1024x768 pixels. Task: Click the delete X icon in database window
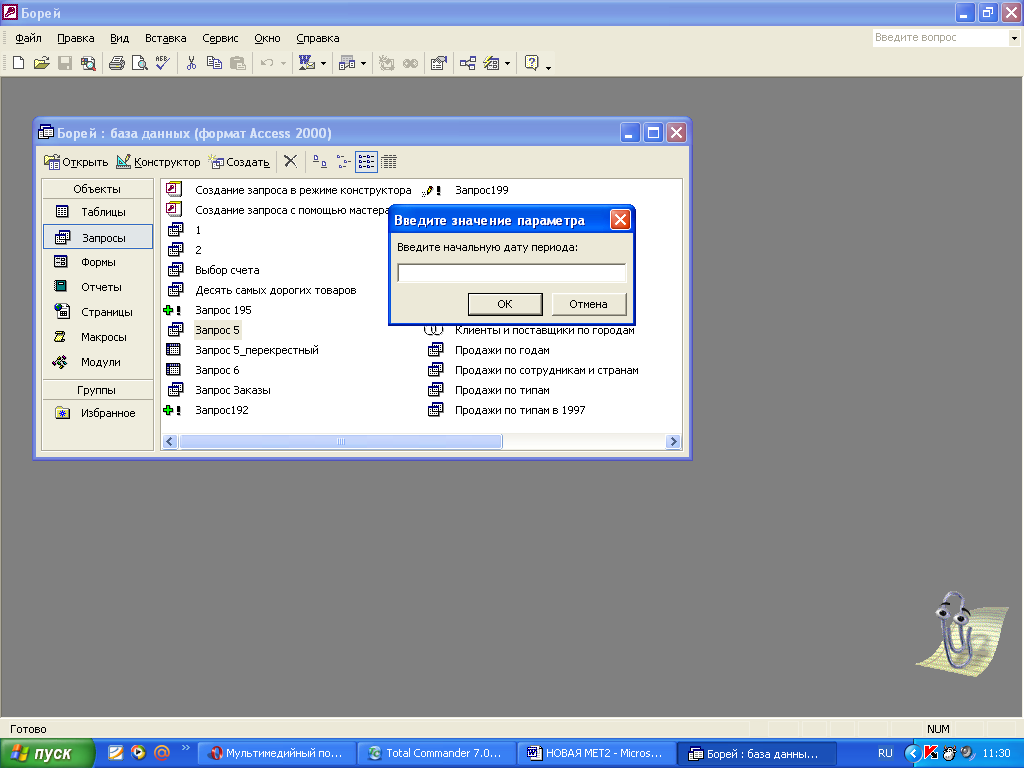pos(291,161)
